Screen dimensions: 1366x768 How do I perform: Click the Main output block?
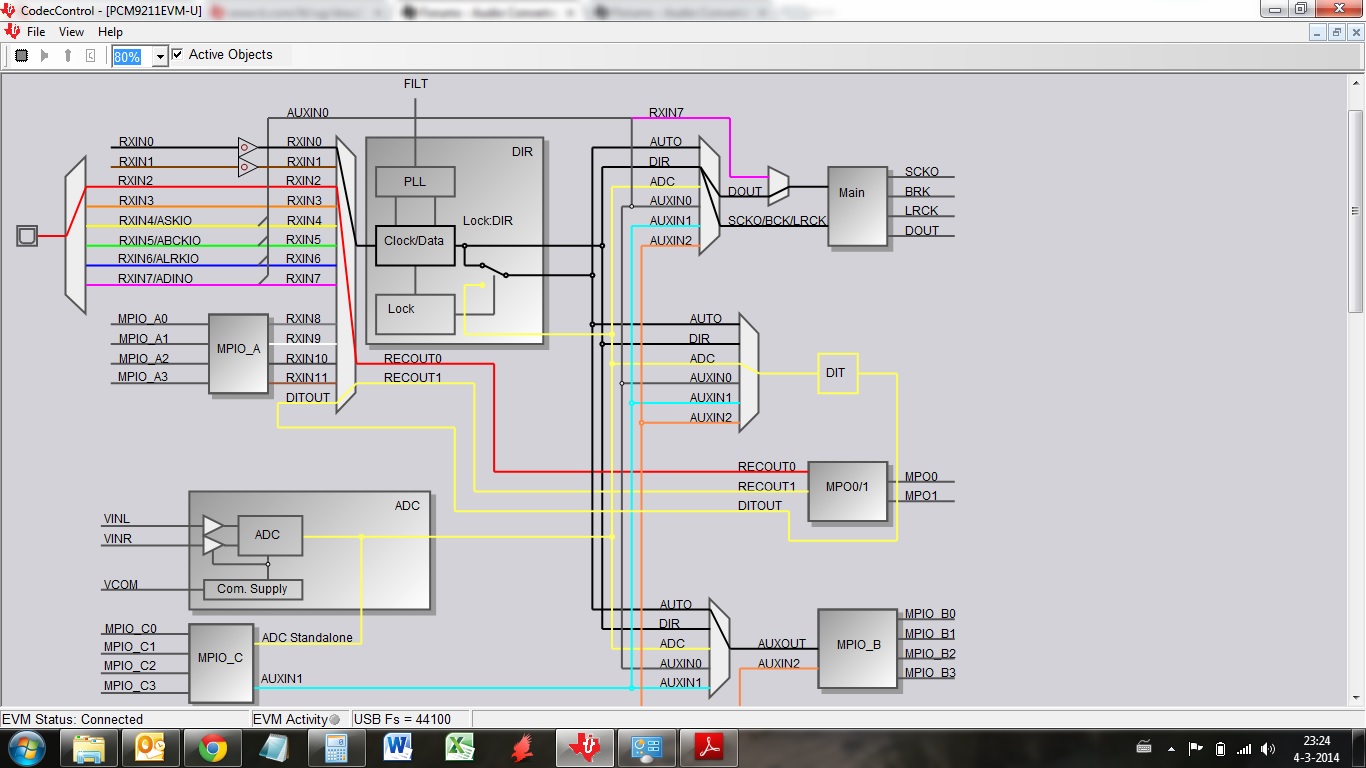(x=853, y=206)
